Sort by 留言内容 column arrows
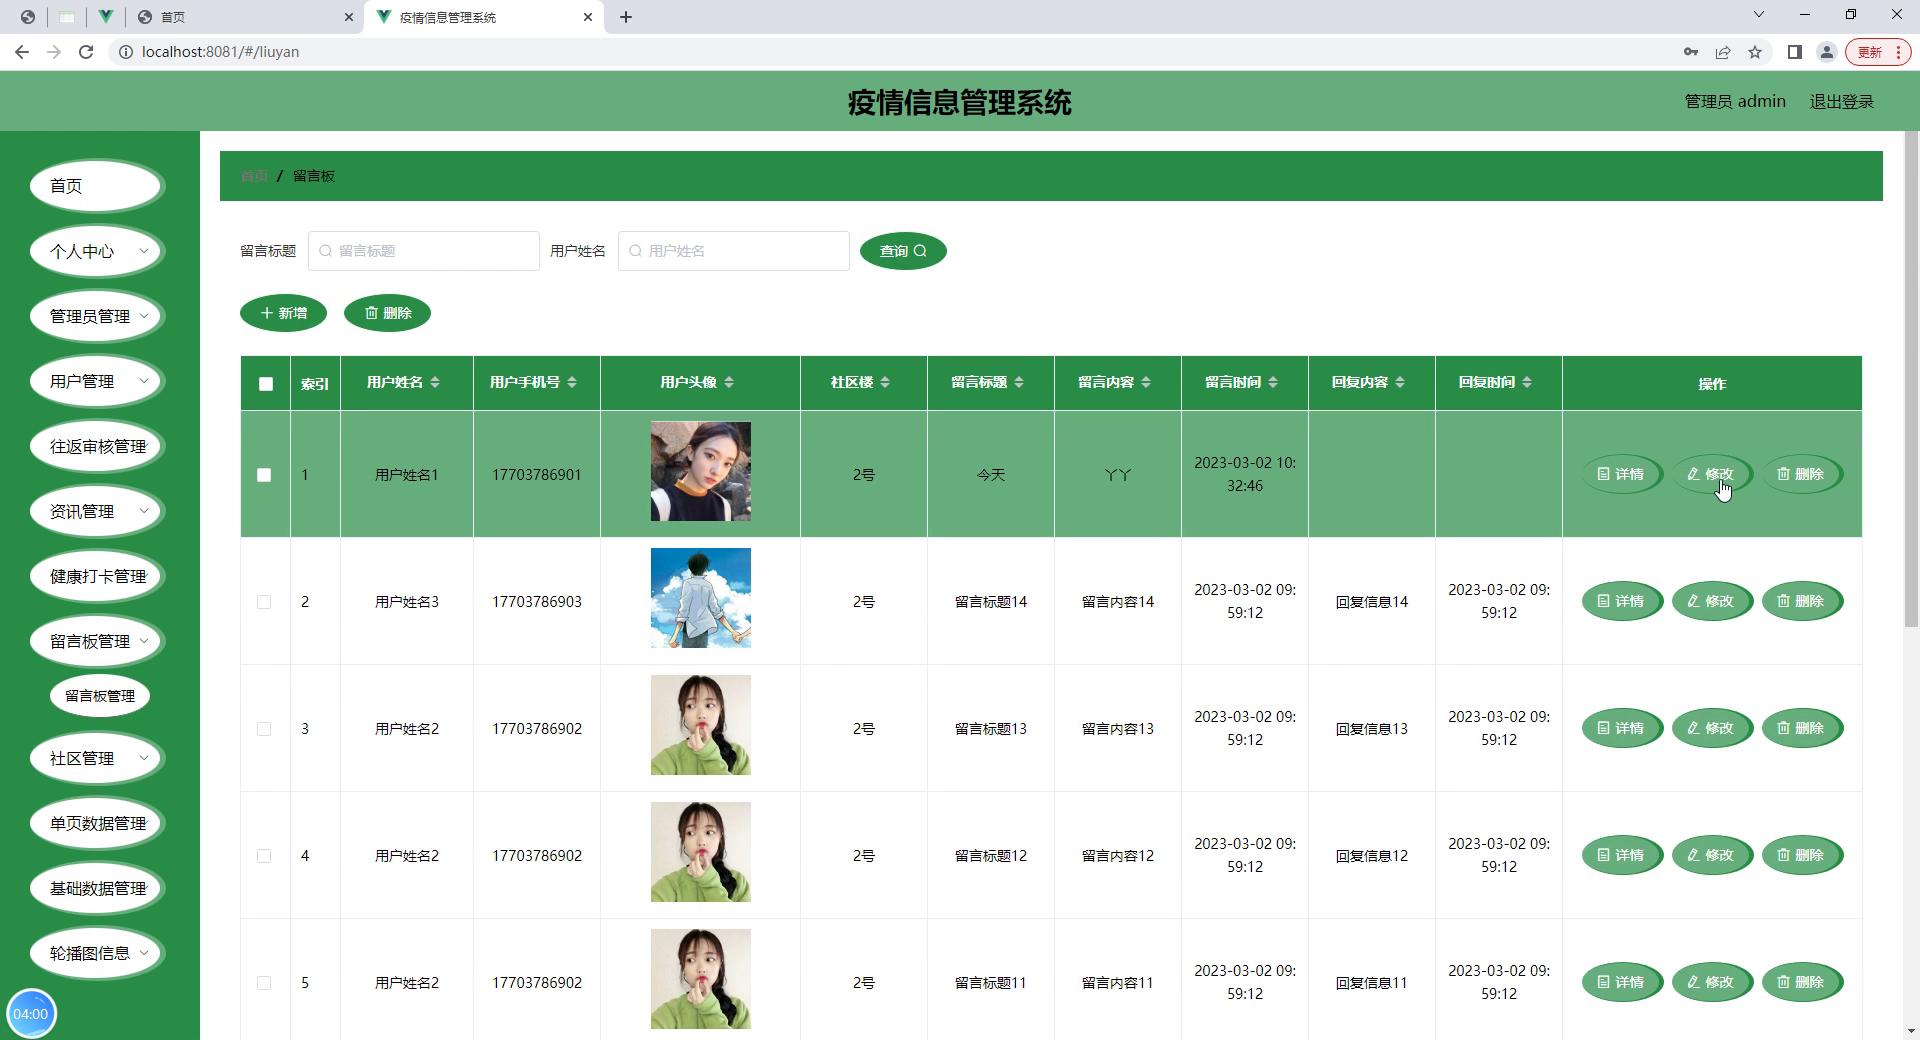Image resolution: width=1920 pixels, height=1040 pixels. coord(1146,382)
